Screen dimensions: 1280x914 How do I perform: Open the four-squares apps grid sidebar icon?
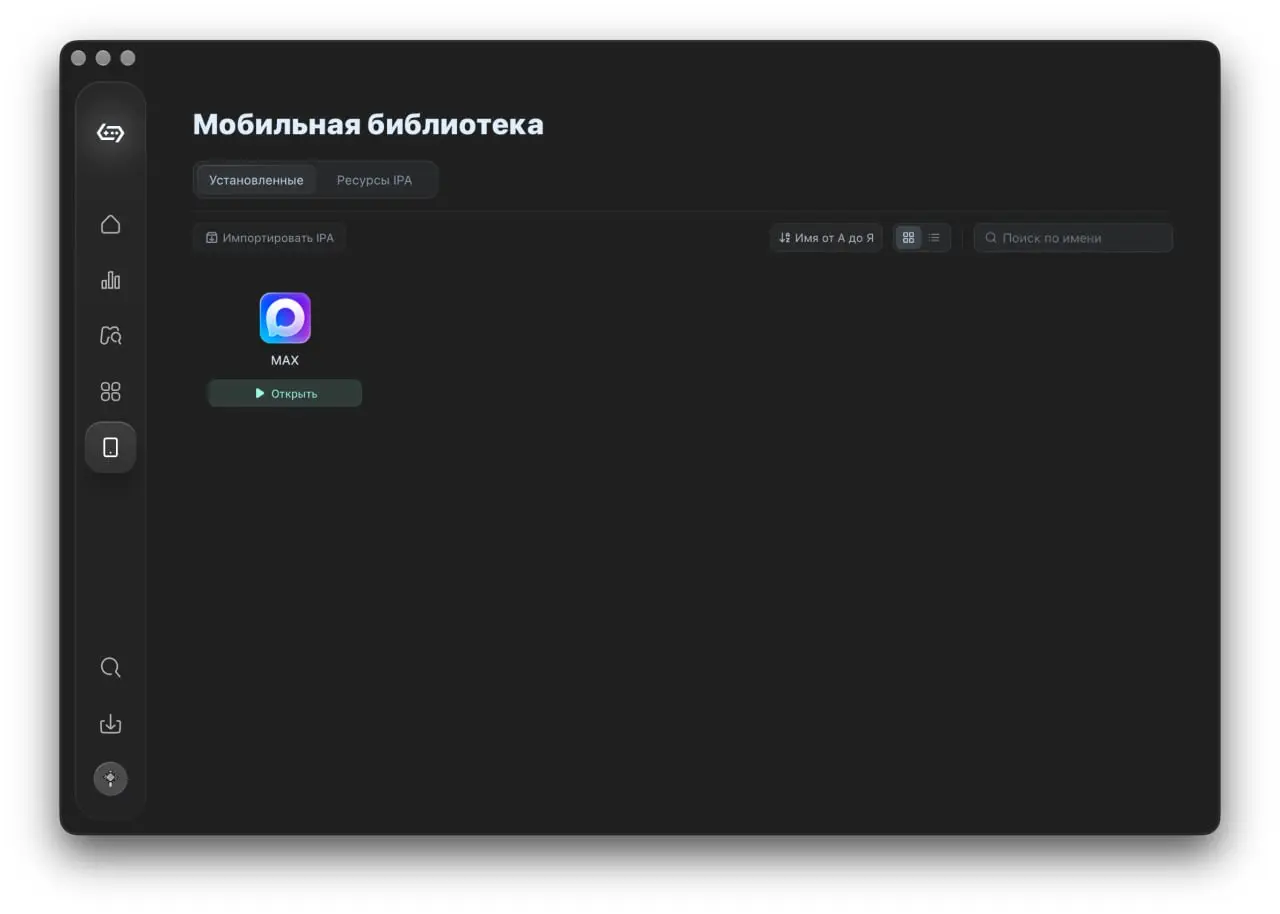pyautogui.click(x=110, y=392)
